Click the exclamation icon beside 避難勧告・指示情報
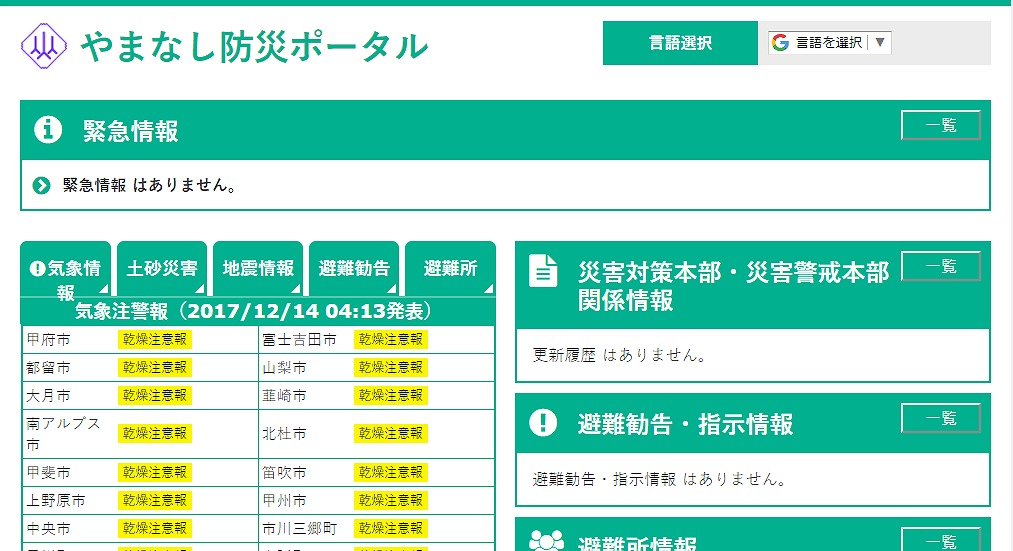Viewport: 1013px width, 551px height. tap(543, 423)
